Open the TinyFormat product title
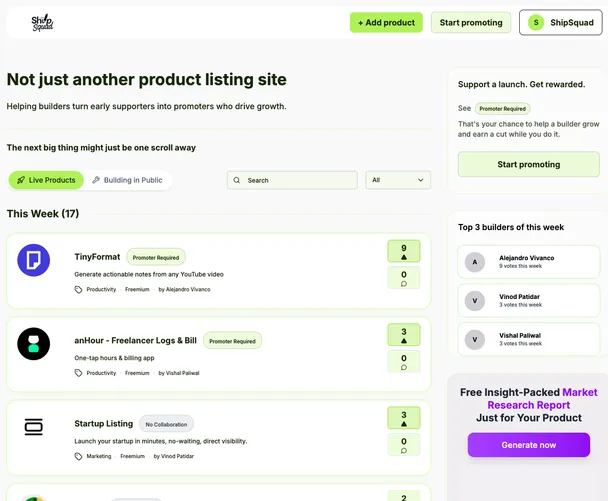The height and width of the screenshot is (501, 608). pyautogui.click(x=97, y=257)
